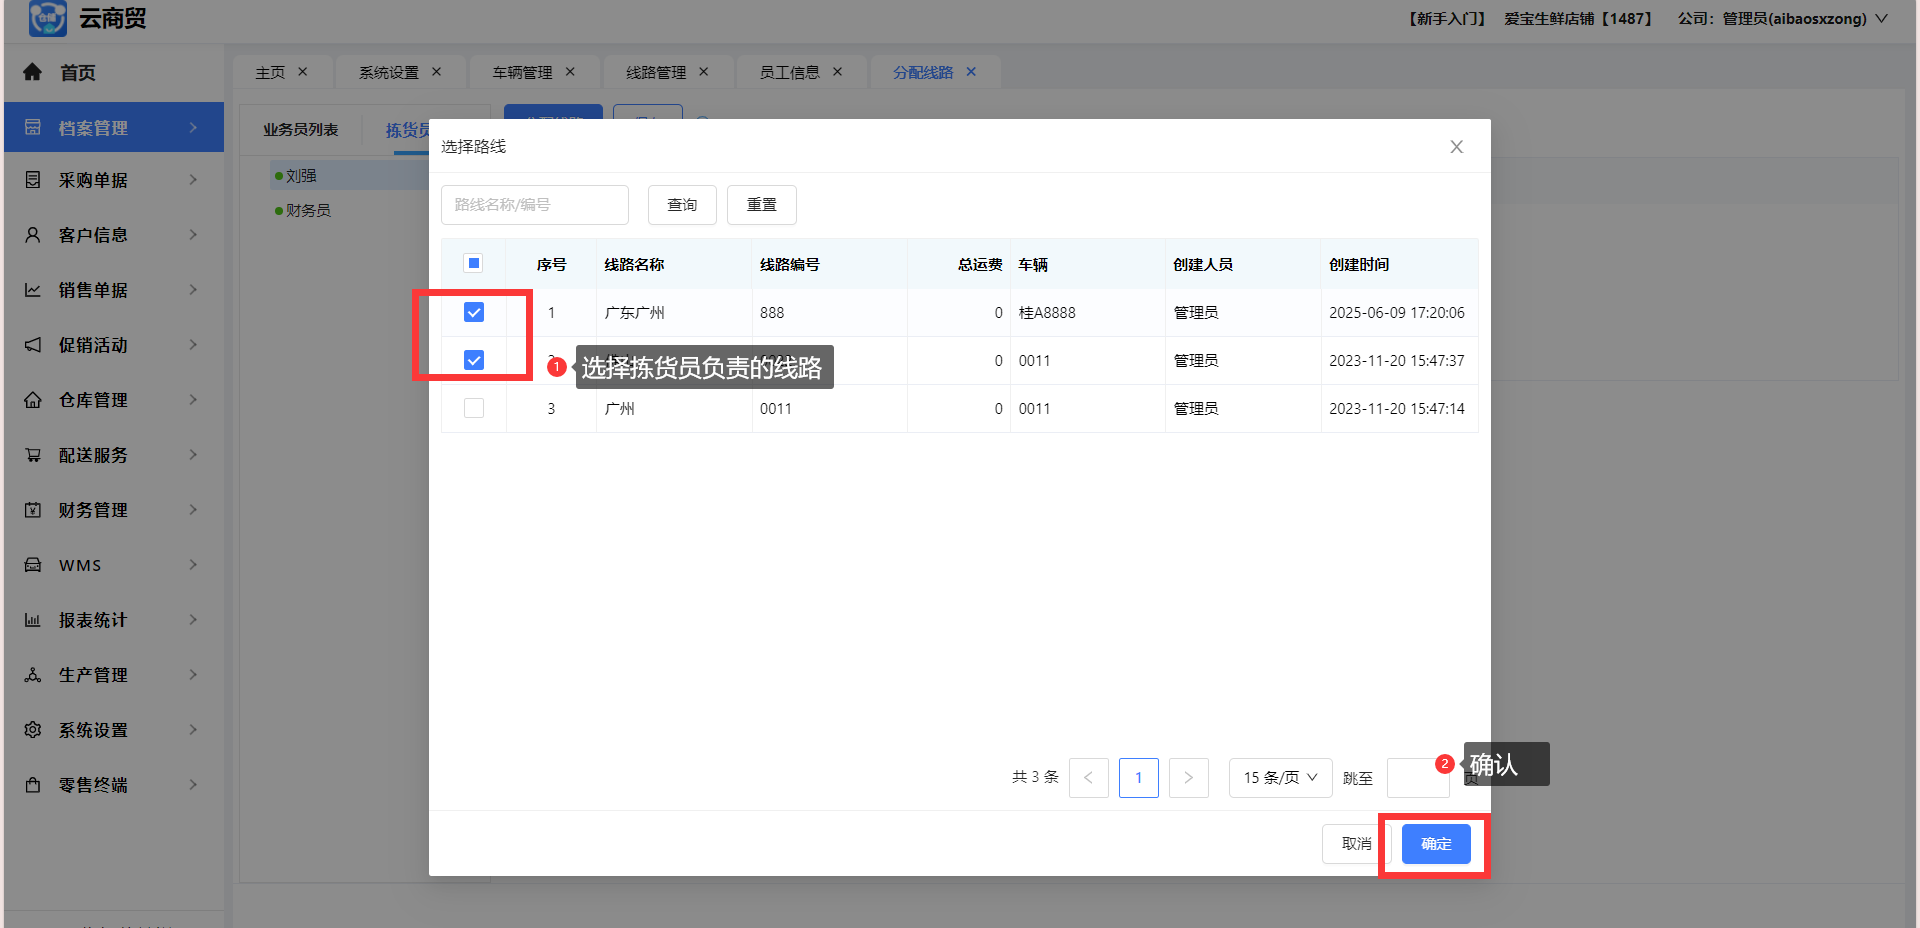Click the 路线名称/编号 search input field
The width and height of the screenshot is (1920, 928).
(534, 205)
